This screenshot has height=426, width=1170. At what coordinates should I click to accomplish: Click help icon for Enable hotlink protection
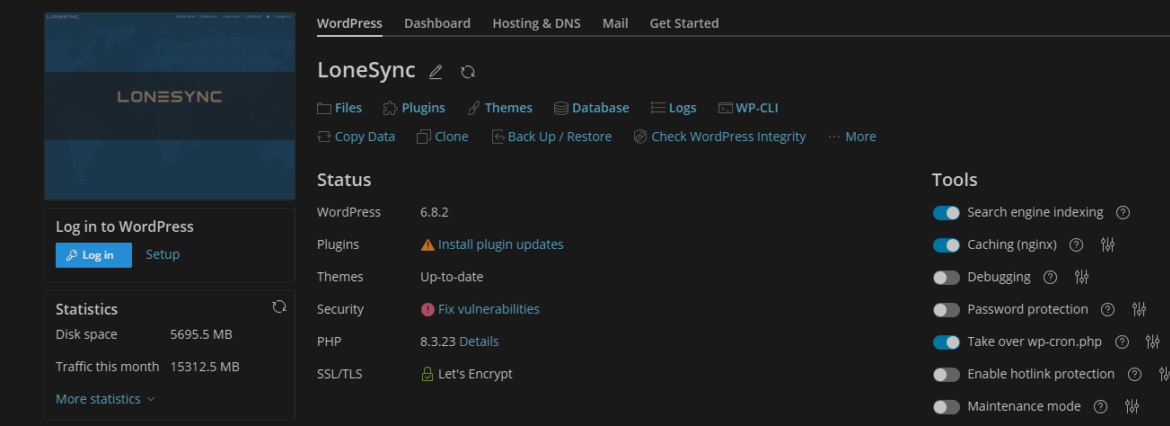click(x=1134, y=374)
